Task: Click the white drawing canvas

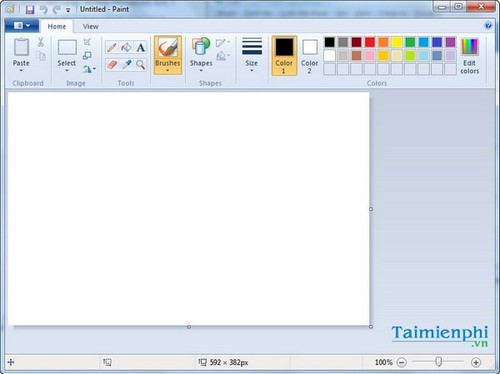Action: point(189,209)
